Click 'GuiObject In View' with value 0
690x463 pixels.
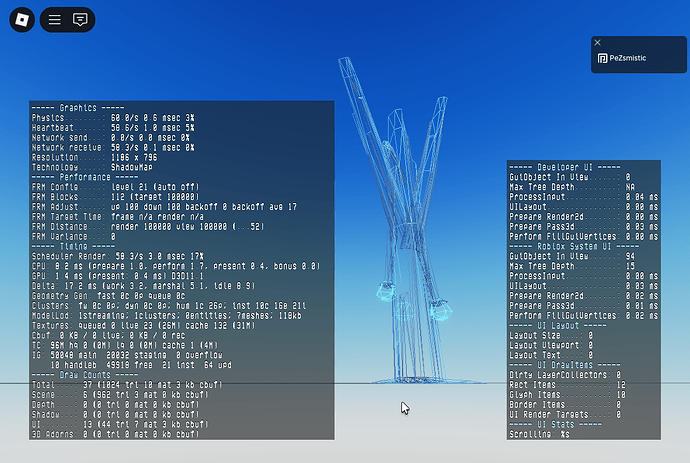(570, 177)
